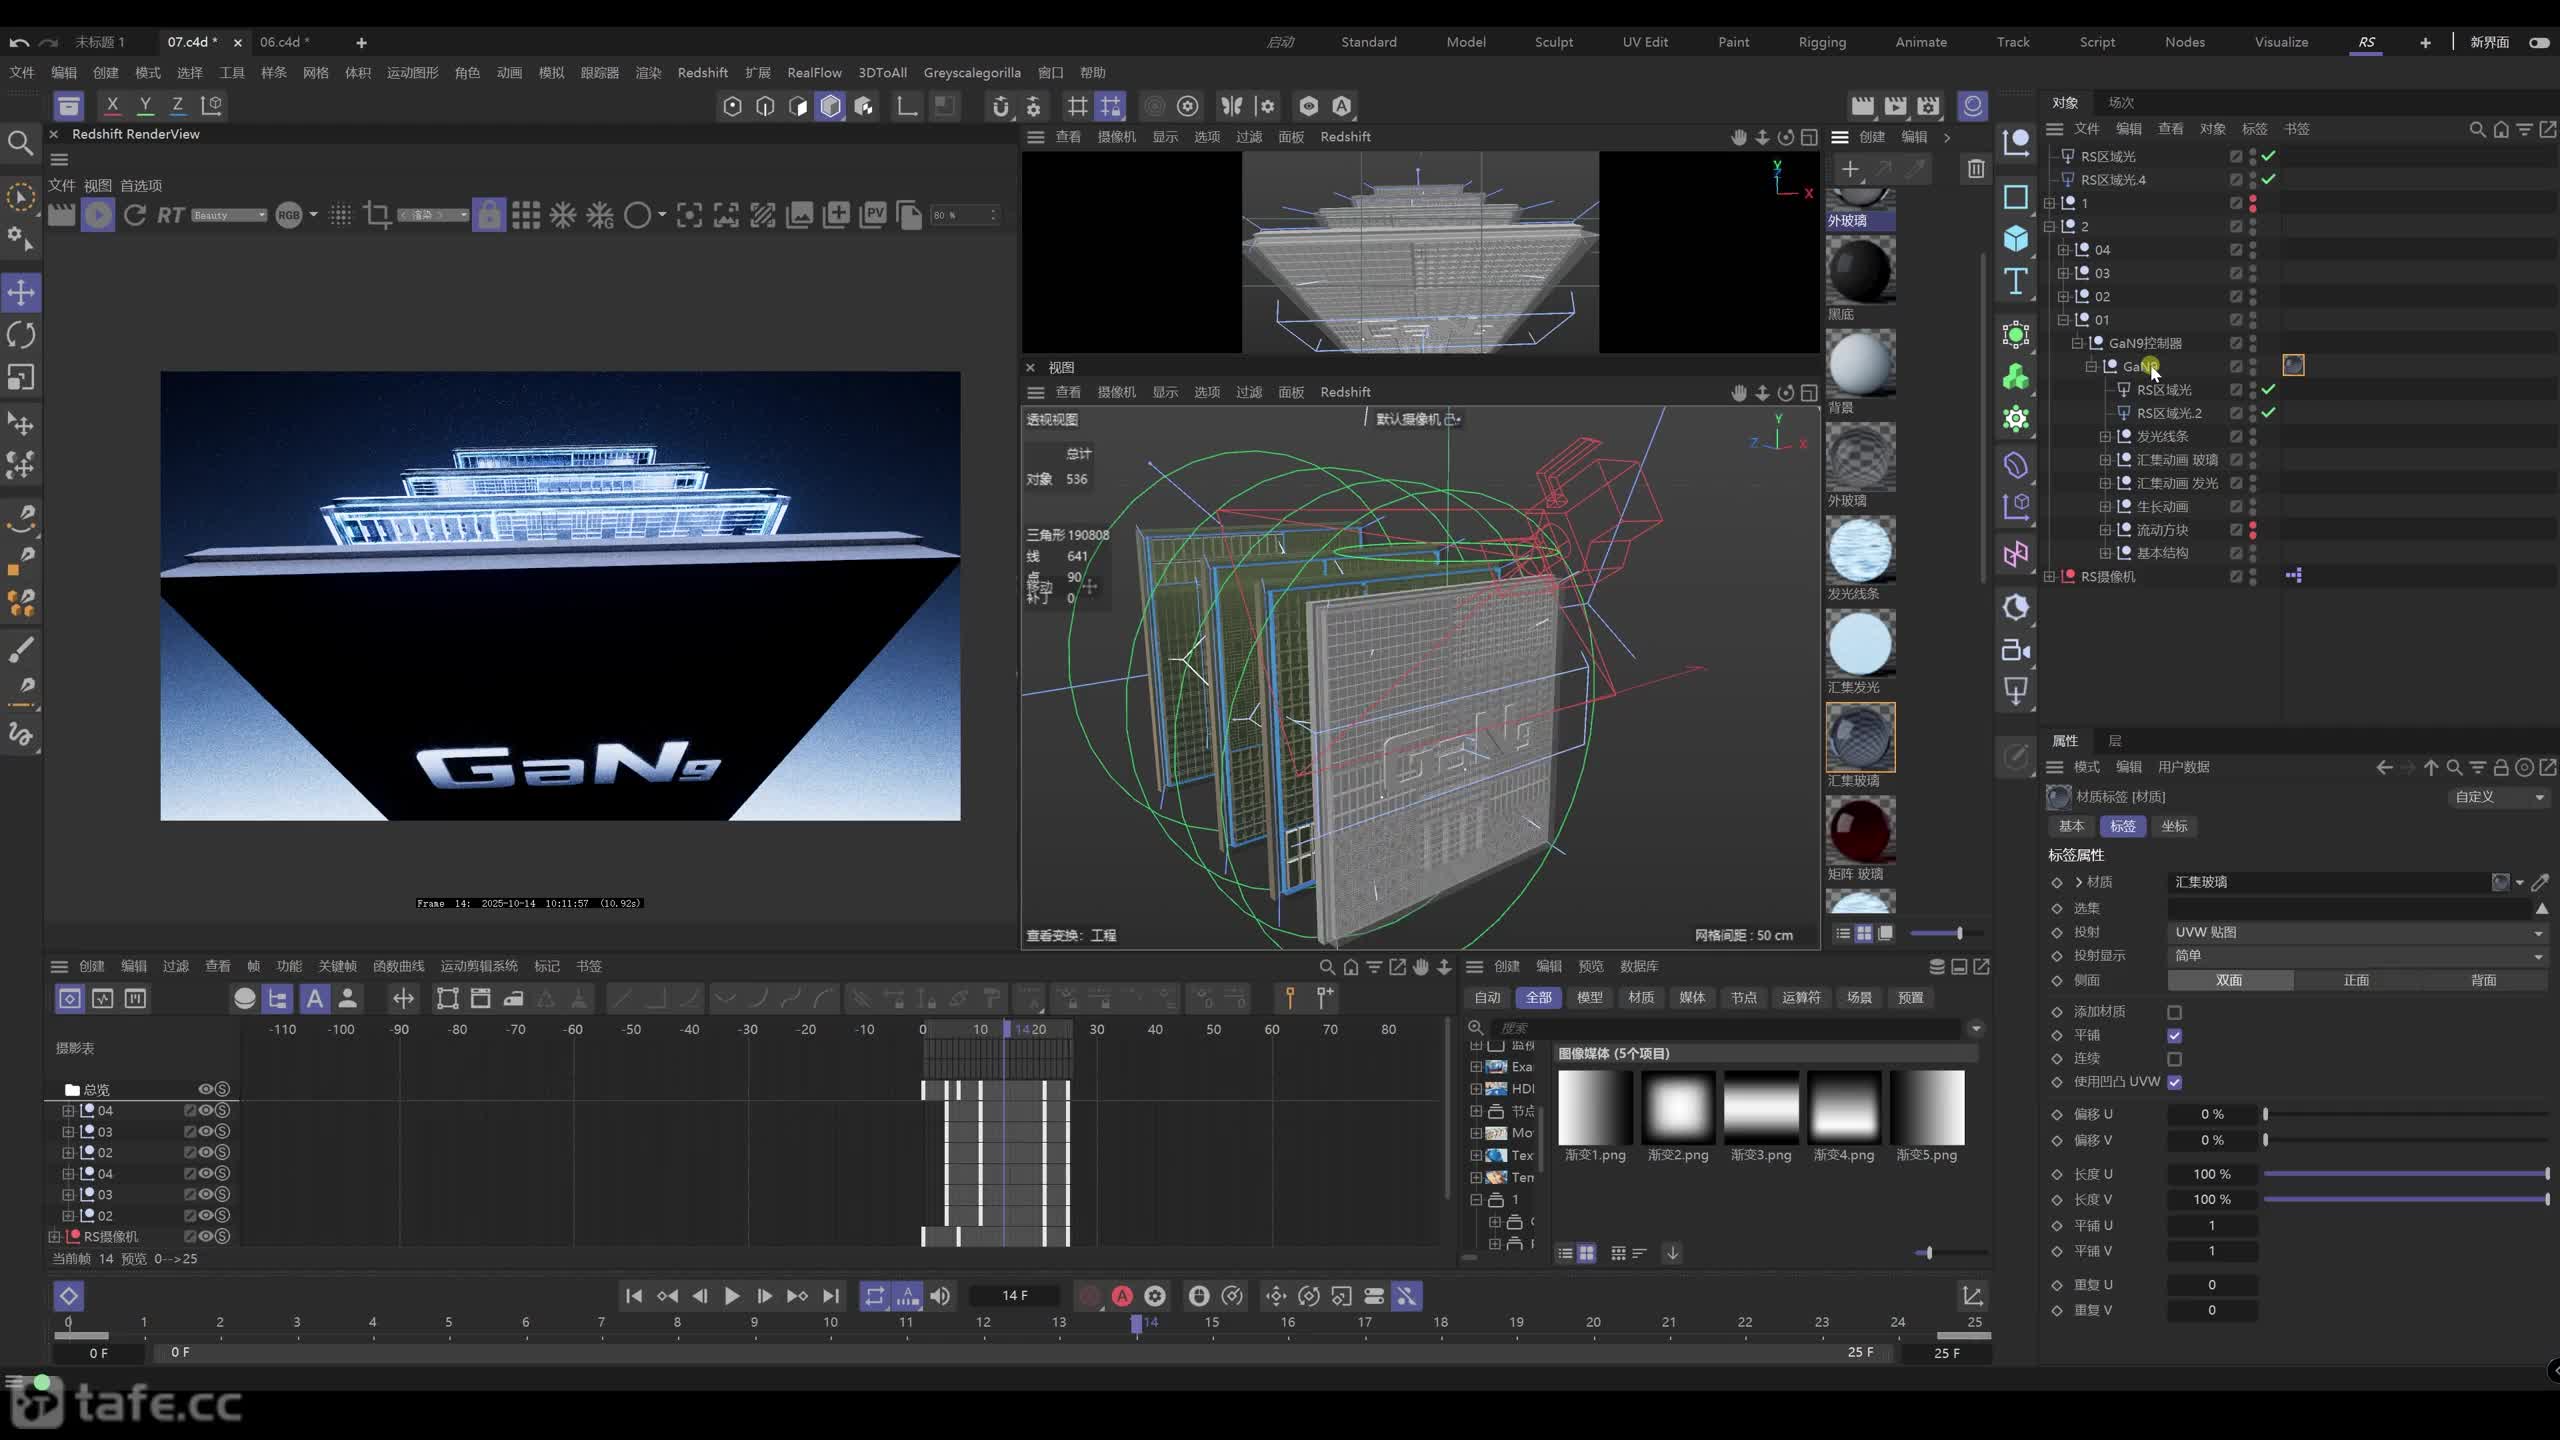This screenshot has height=1440, width=2560.
Task: Toggle the 添加材质 checkbox
Action: pyautogui.click(x=2174, y=1012)
